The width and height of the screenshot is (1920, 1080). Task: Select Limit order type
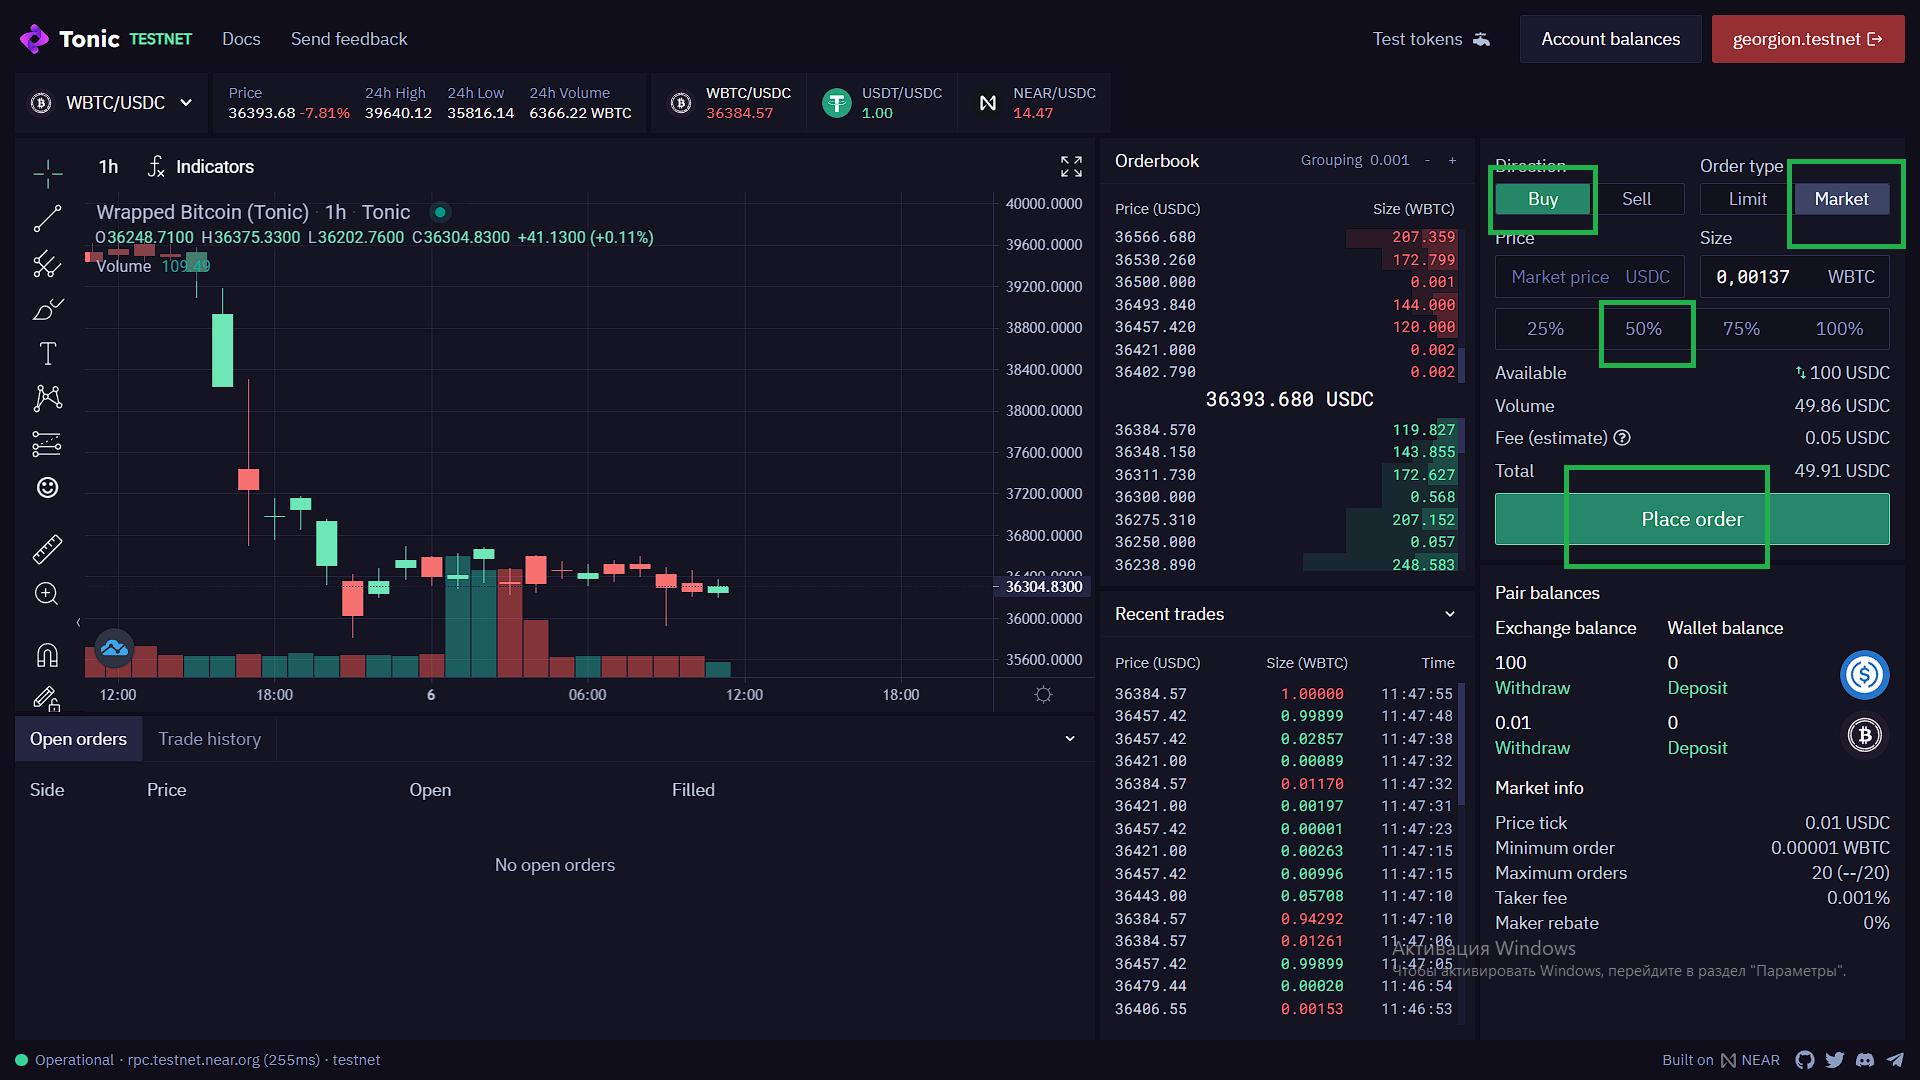[x=1747, y=199]
